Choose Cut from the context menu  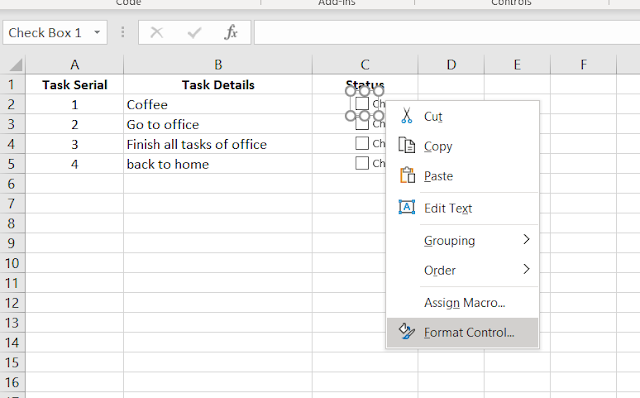pos(462,116)
